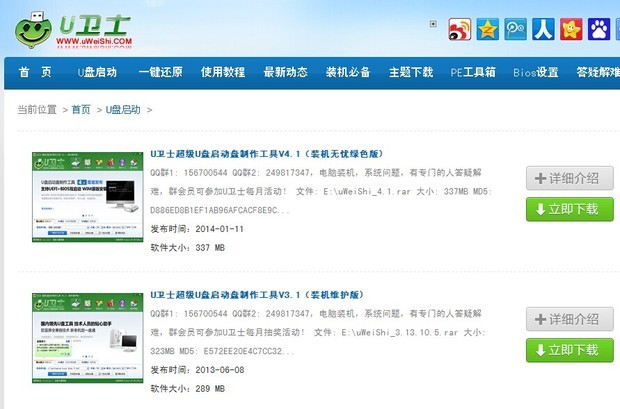Share via red star icon
Image resolution: width=620 pixels, height=409 pixels.
(x=571, y=29)
